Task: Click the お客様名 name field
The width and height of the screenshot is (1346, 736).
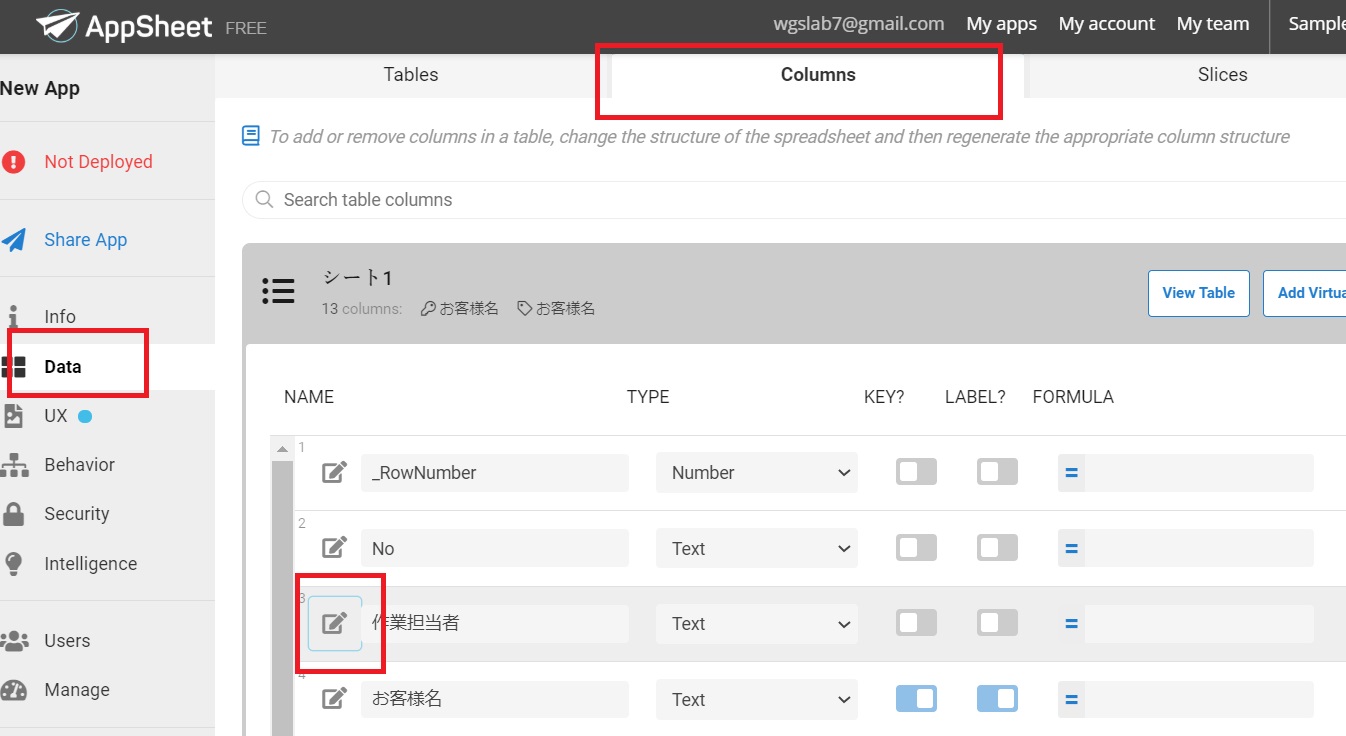Action: 495,699
